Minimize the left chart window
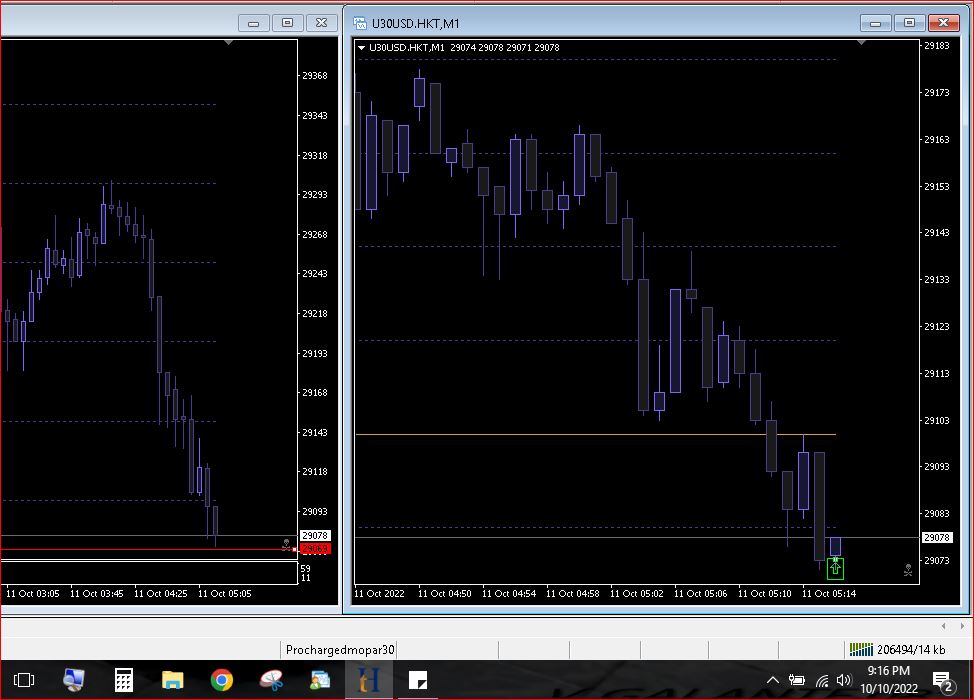The height and width of the screenshot is (700, 974). point(254,23)
